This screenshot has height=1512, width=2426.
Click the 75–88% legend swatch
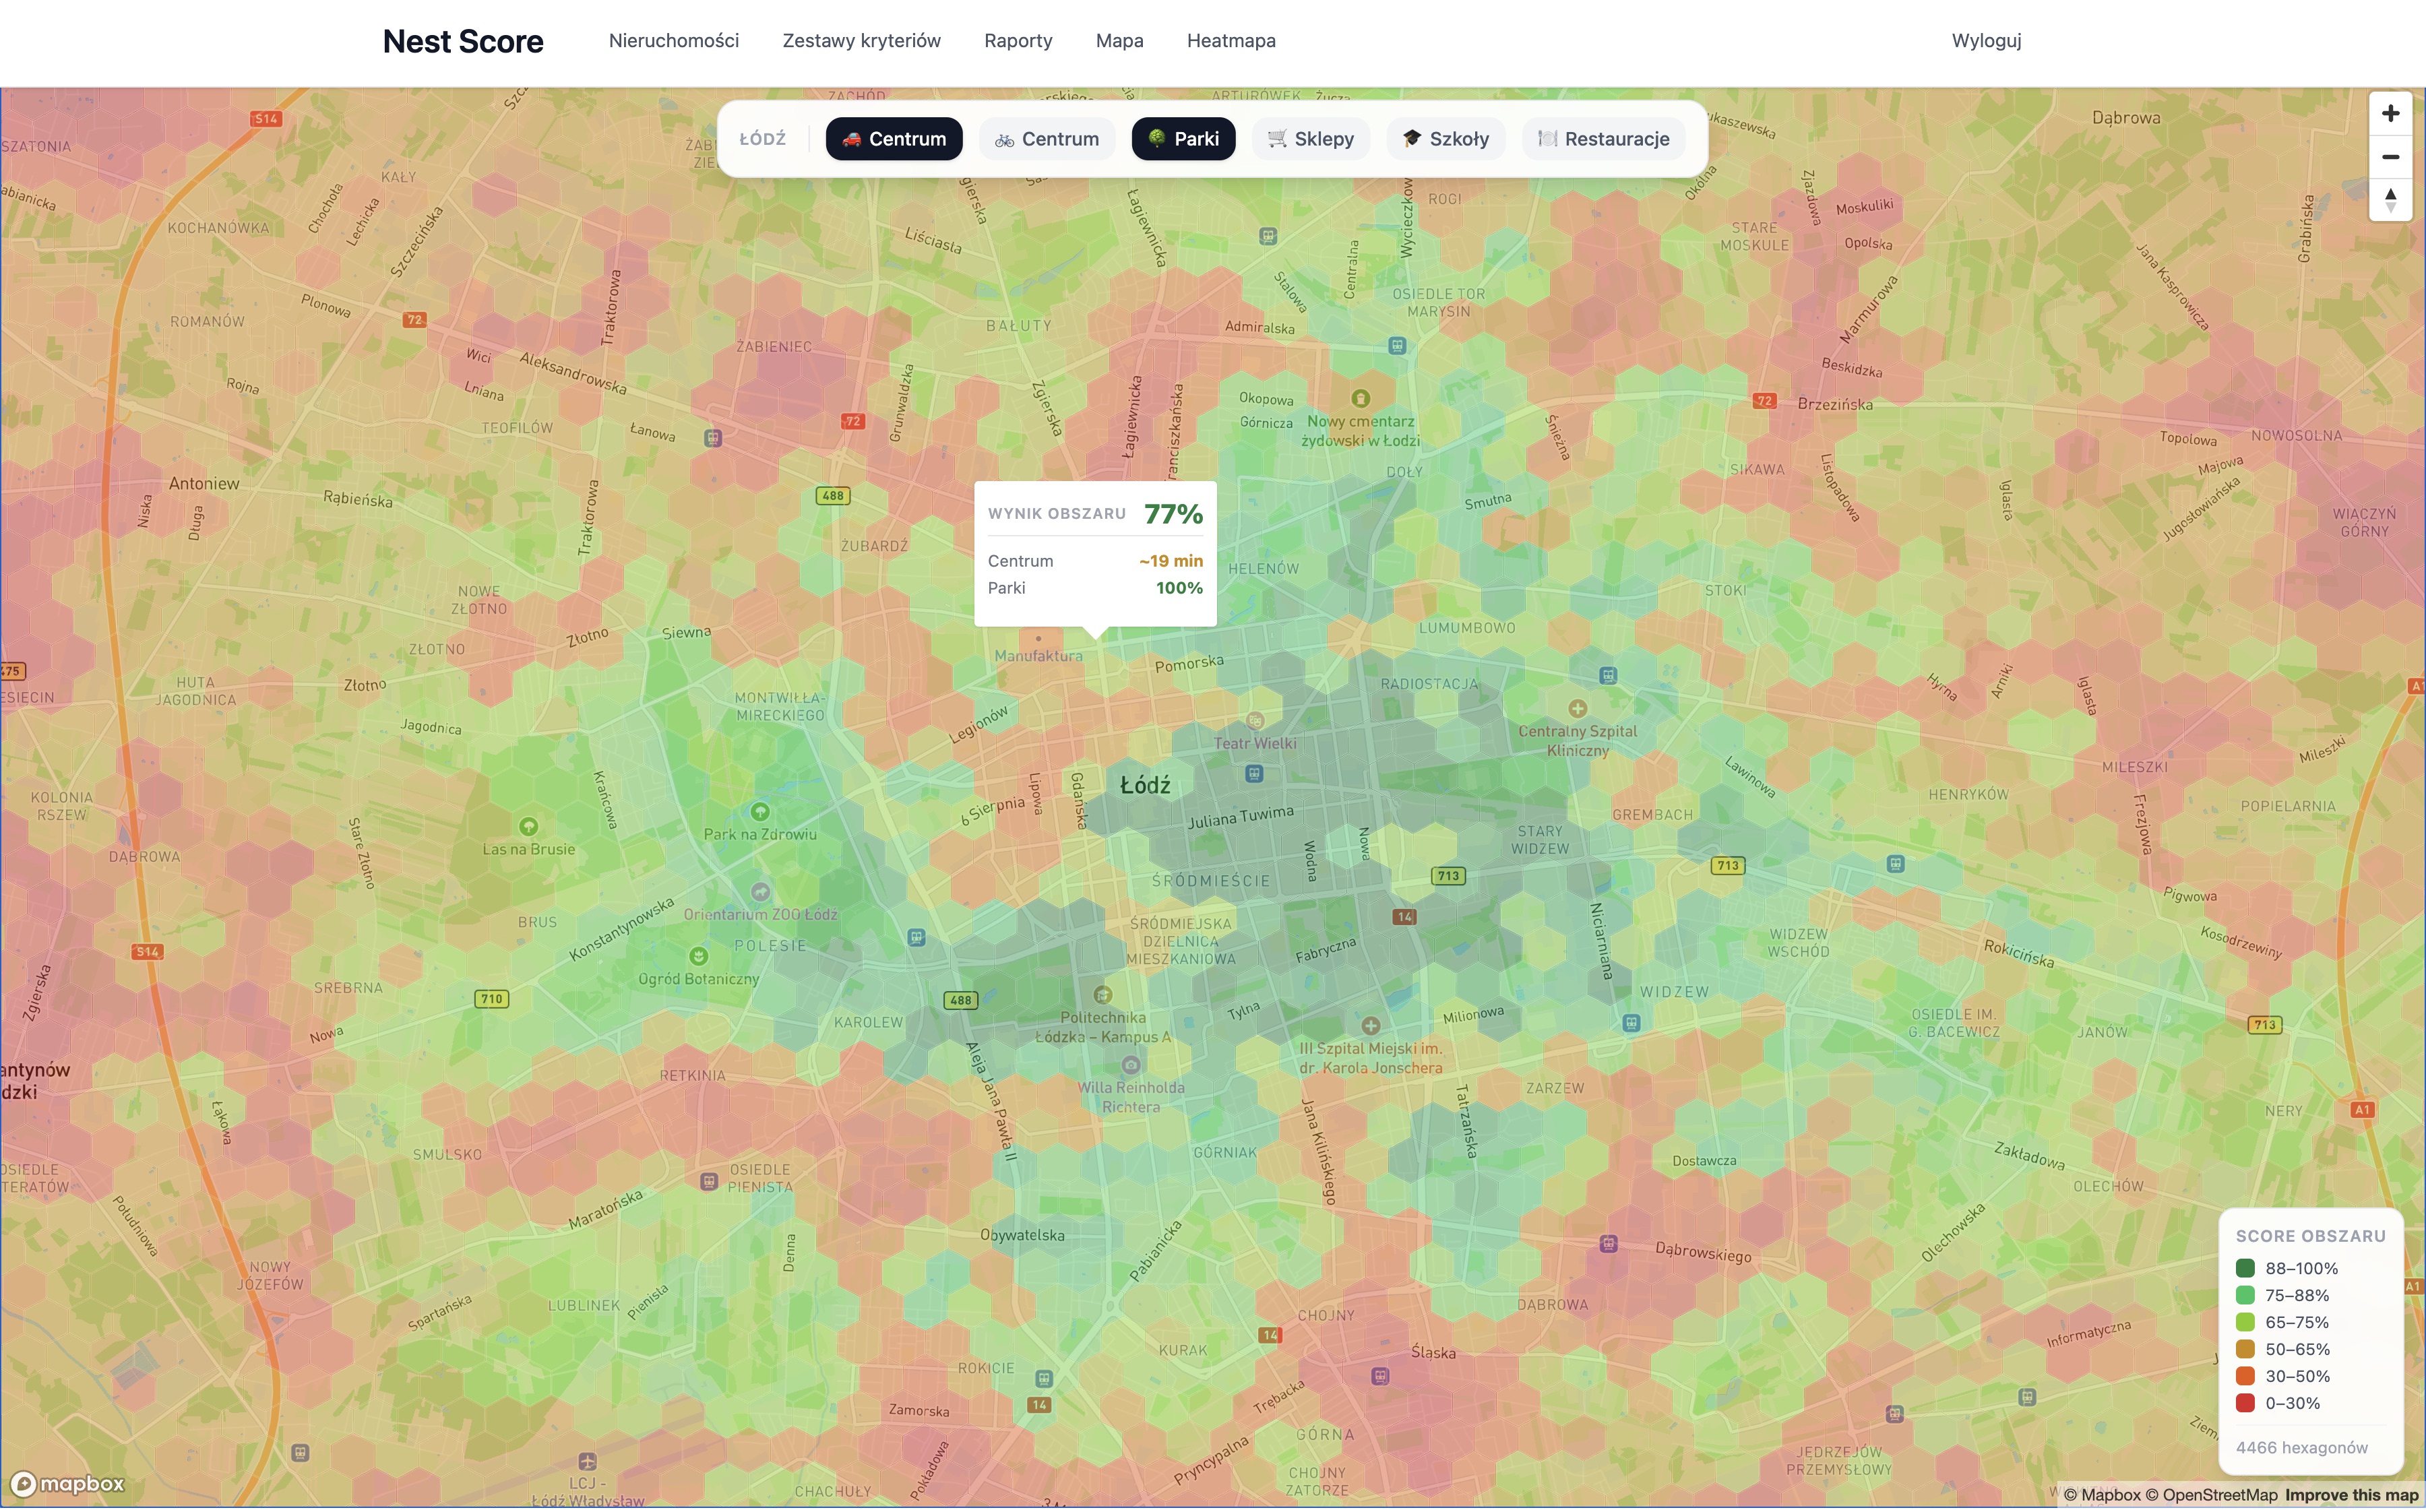pos(2245,1295)
